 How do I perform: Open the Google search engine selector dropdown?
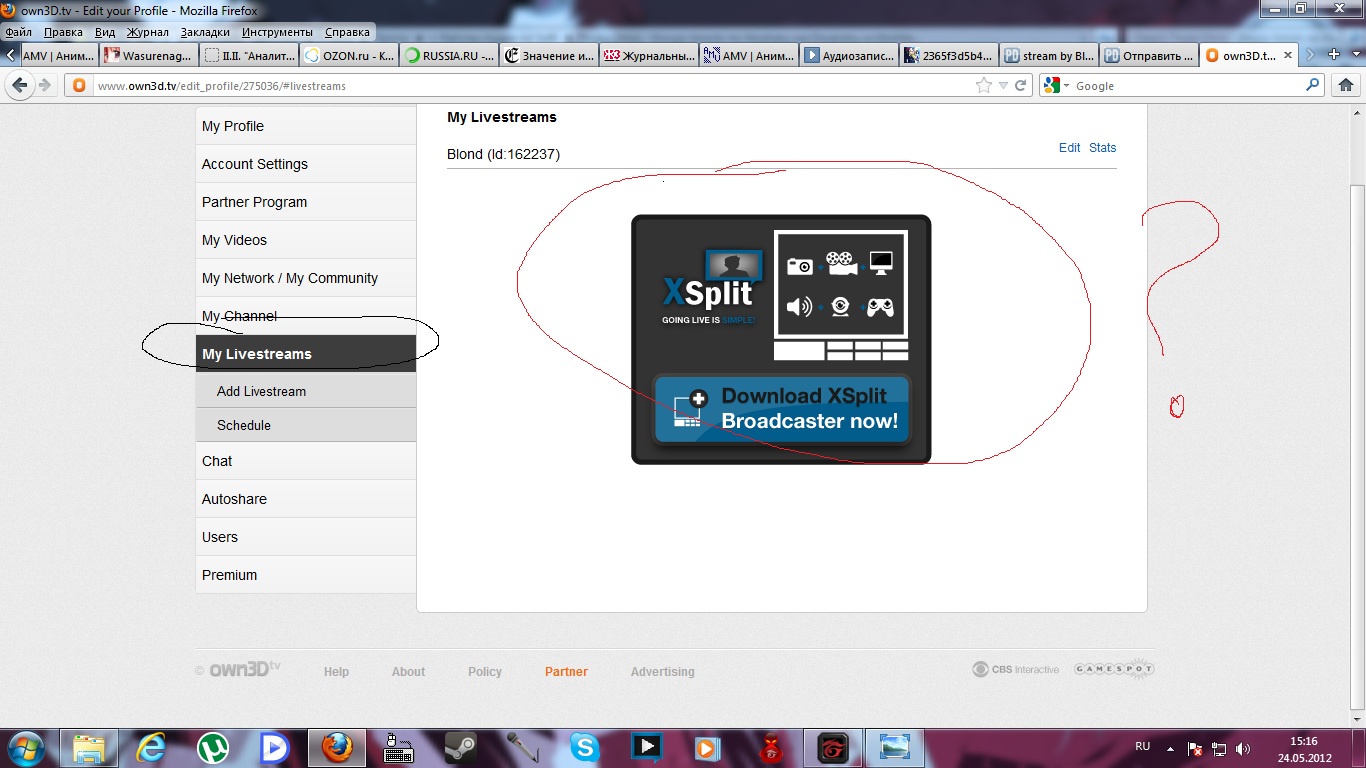click(x=1052, y=85)
